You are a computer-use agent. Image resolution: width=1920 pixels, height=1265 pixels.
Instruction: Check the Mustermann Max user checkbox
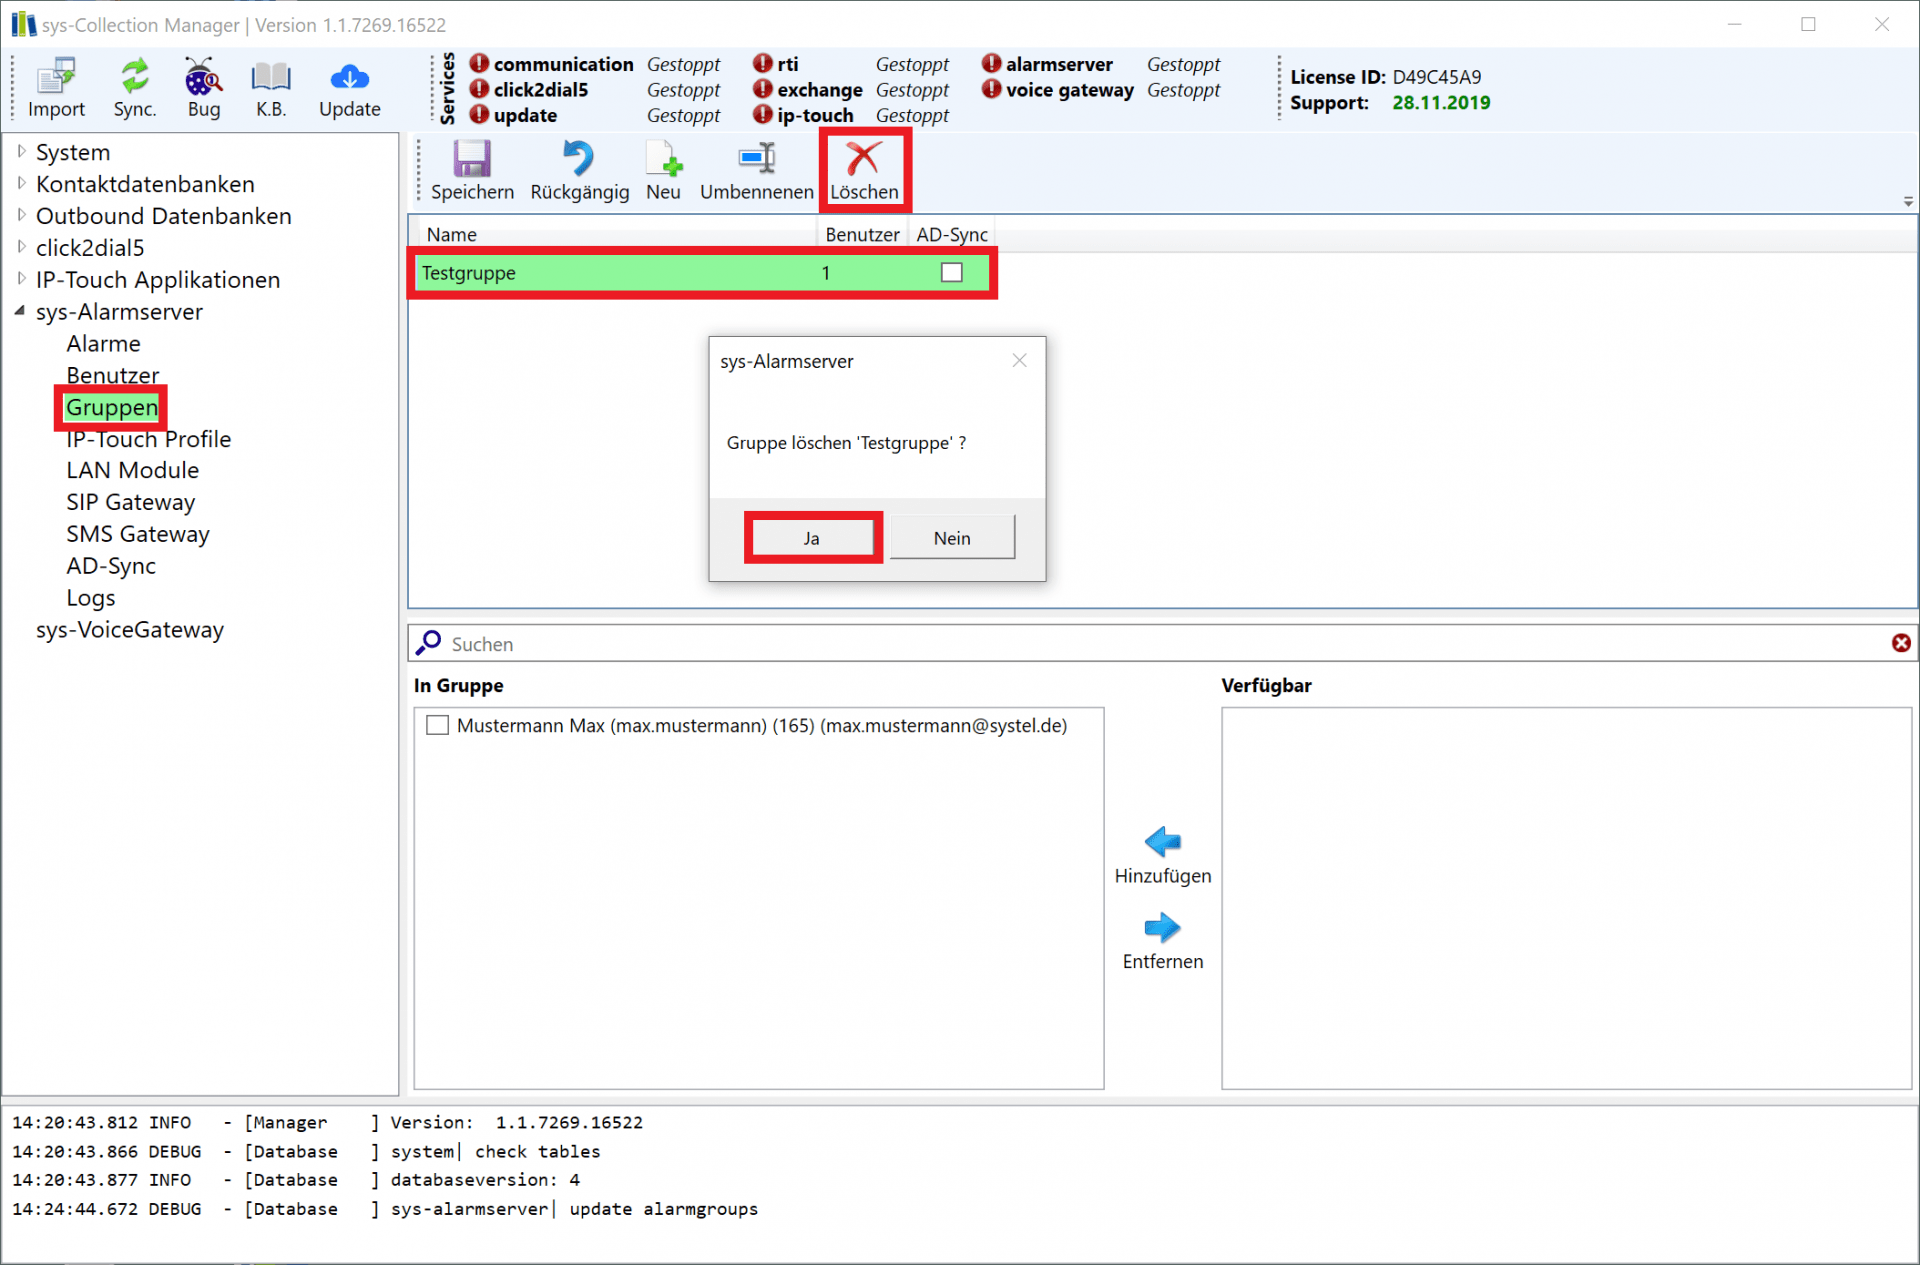(437, 725)
